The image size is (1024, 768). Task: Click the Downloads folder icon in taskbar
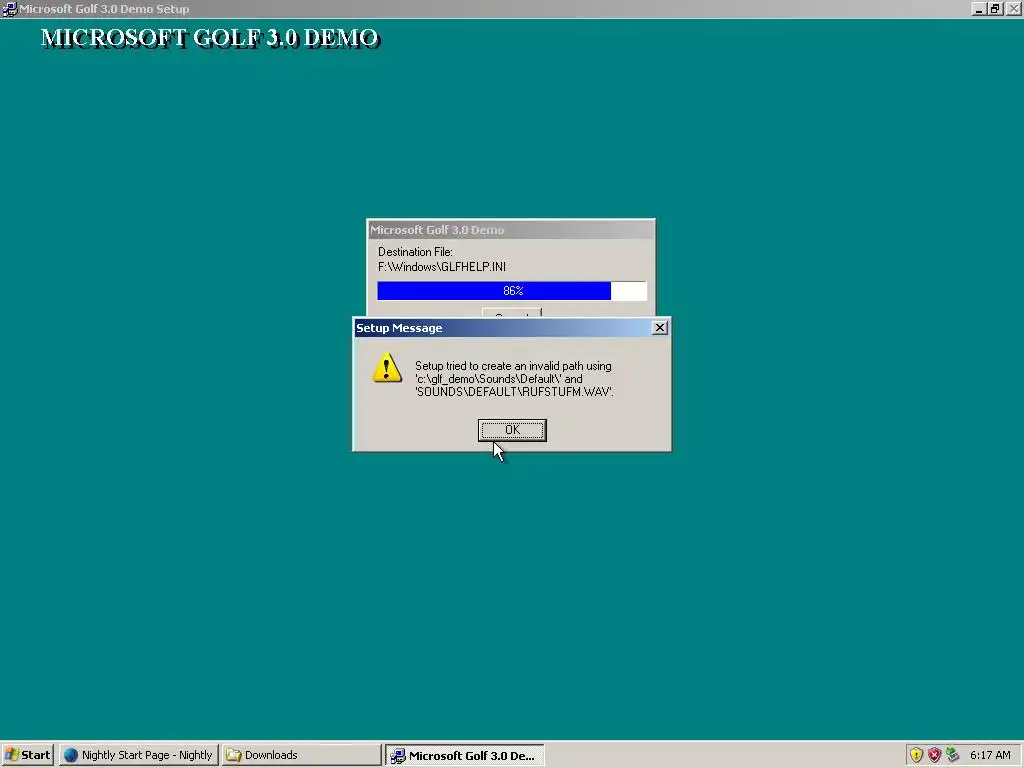[x=233, y=755]
